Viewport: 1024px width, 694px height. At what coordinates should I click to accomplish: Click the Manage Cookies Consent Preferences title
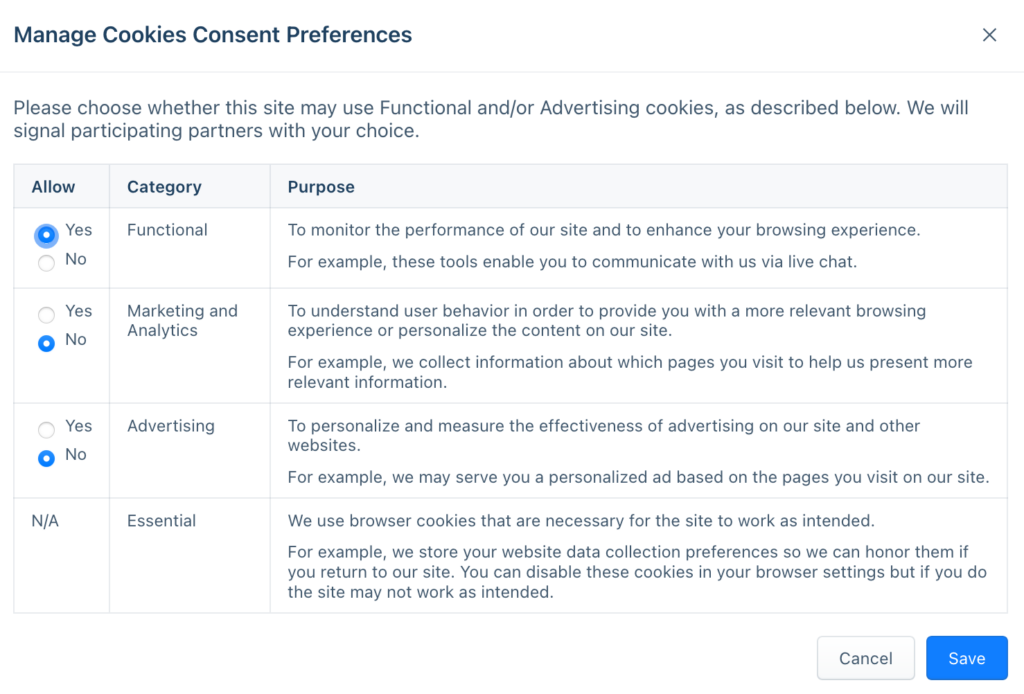point(212,34)
